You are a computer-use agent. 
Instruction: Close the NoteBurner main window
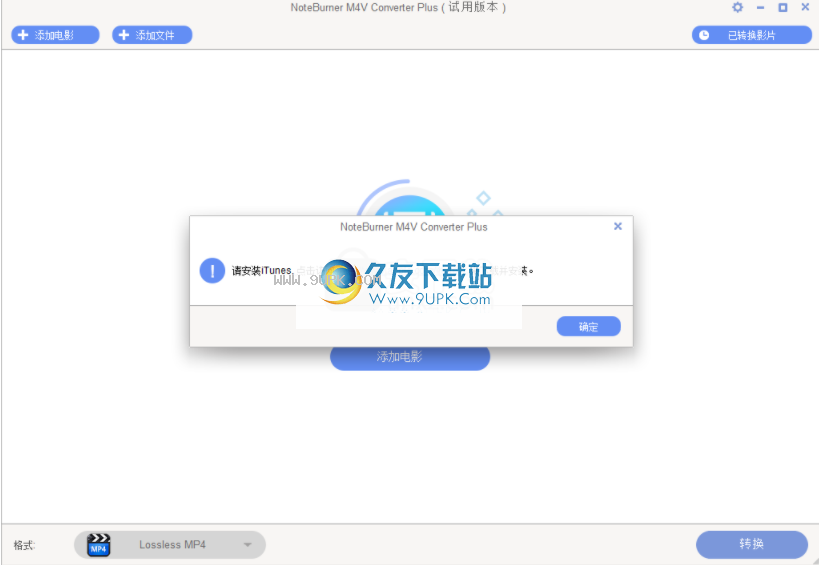click(x=805, y=7)
